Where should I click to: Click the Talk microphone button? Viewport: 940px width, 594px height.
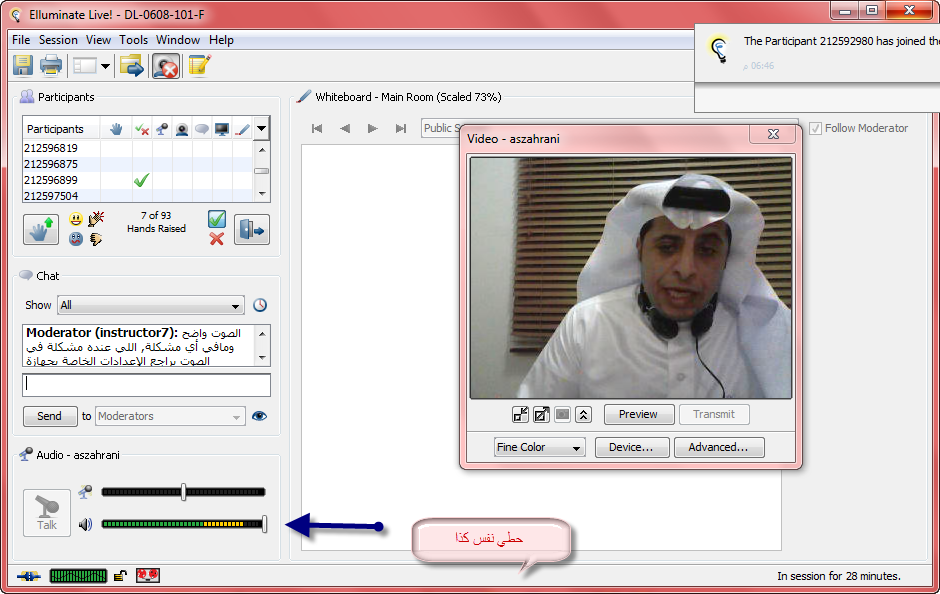47,512
